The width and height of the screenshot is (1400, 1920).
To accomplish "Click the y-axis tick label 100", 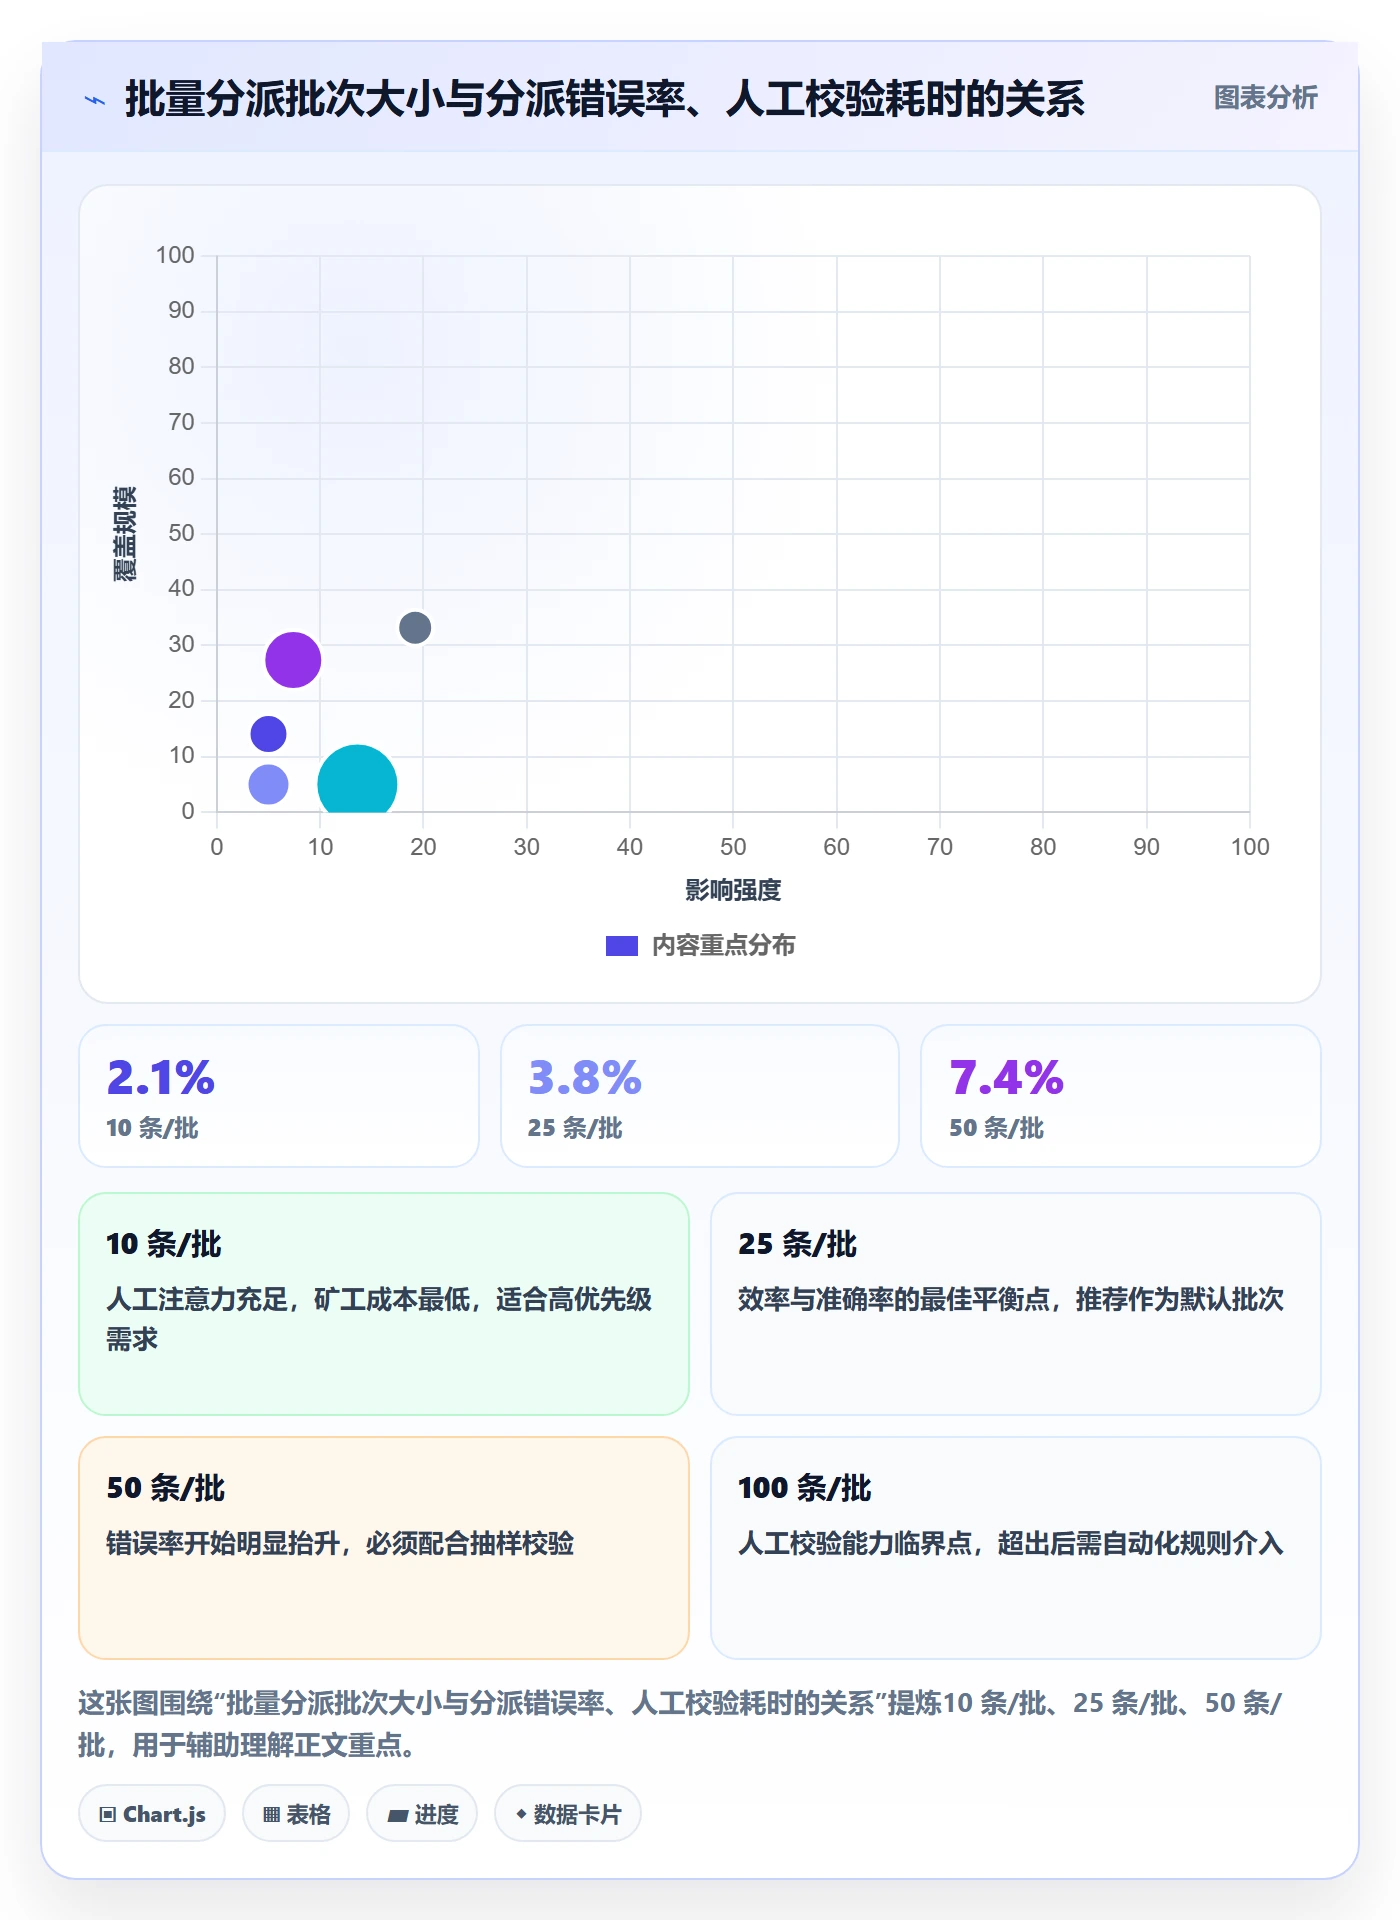I will point(175,255).
